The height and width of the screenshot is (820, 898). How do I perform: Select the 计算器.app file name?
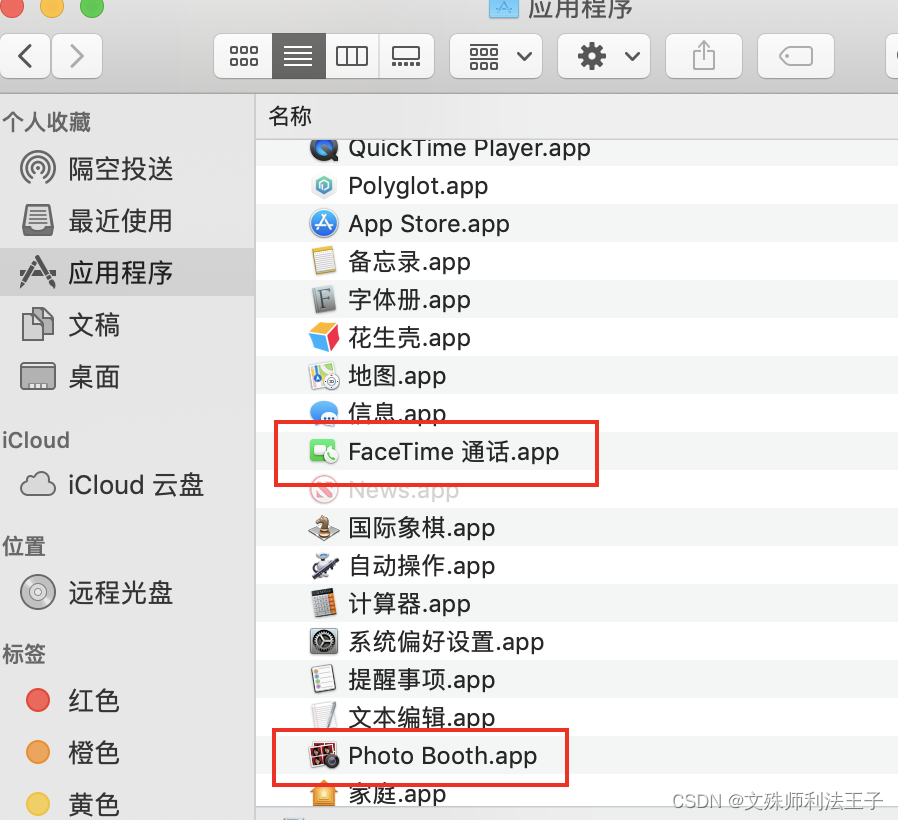pyautogui.click(x=409, y=604)
